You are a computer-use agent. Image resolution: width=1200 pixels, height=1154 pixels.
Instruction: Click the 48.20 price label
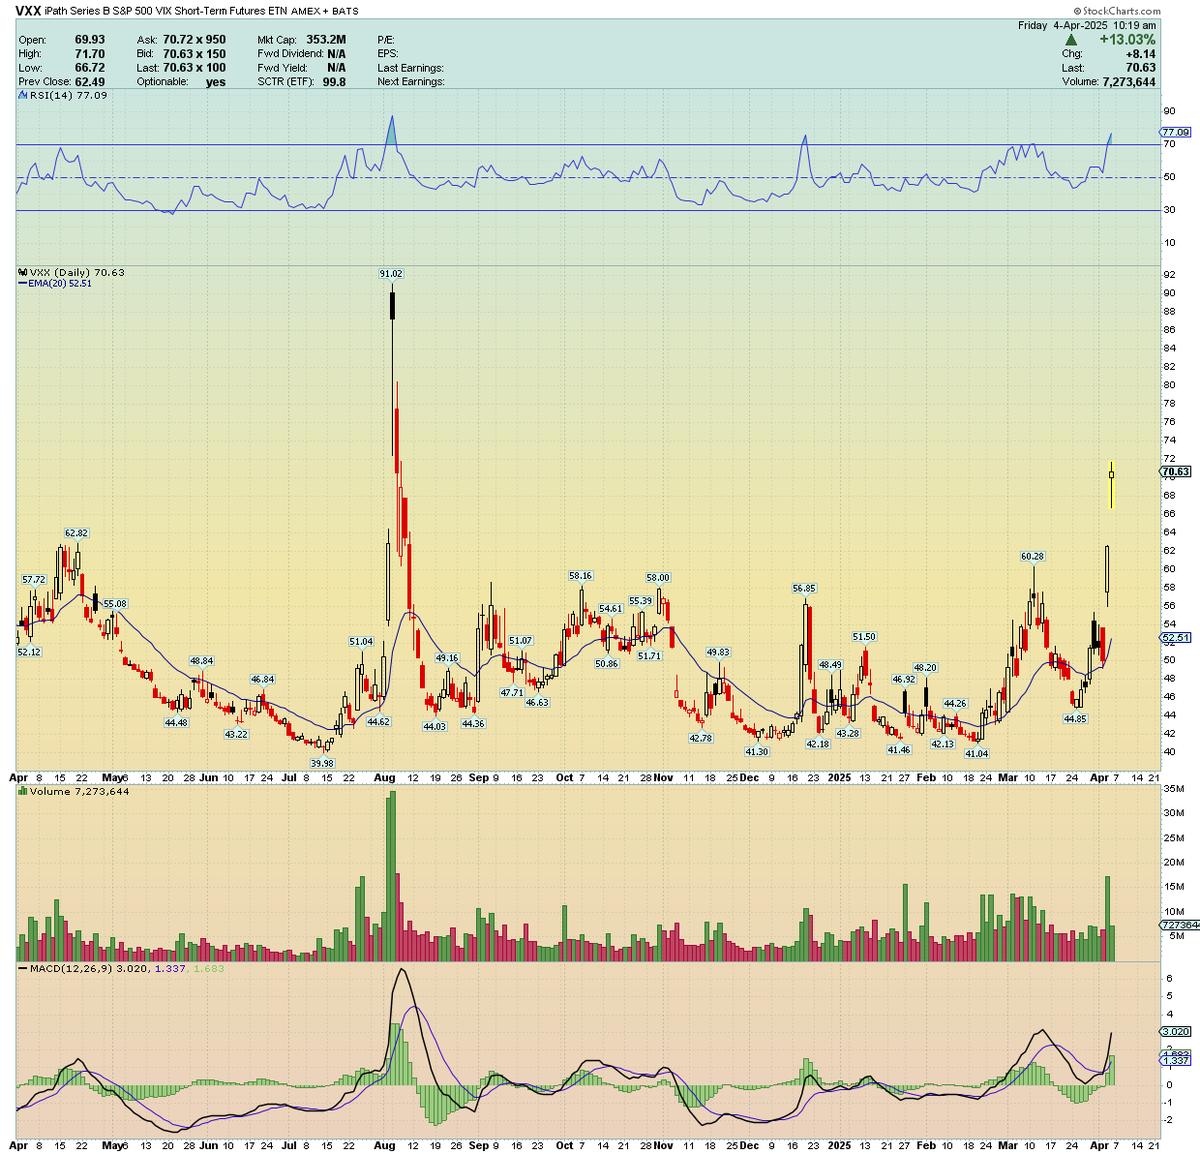925,667
